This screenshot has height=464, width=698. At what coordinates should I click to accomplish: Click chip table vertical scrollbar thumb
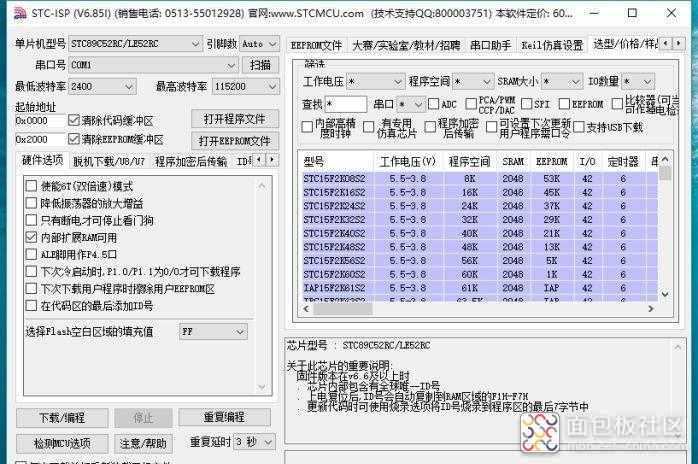tap(665, 173)
